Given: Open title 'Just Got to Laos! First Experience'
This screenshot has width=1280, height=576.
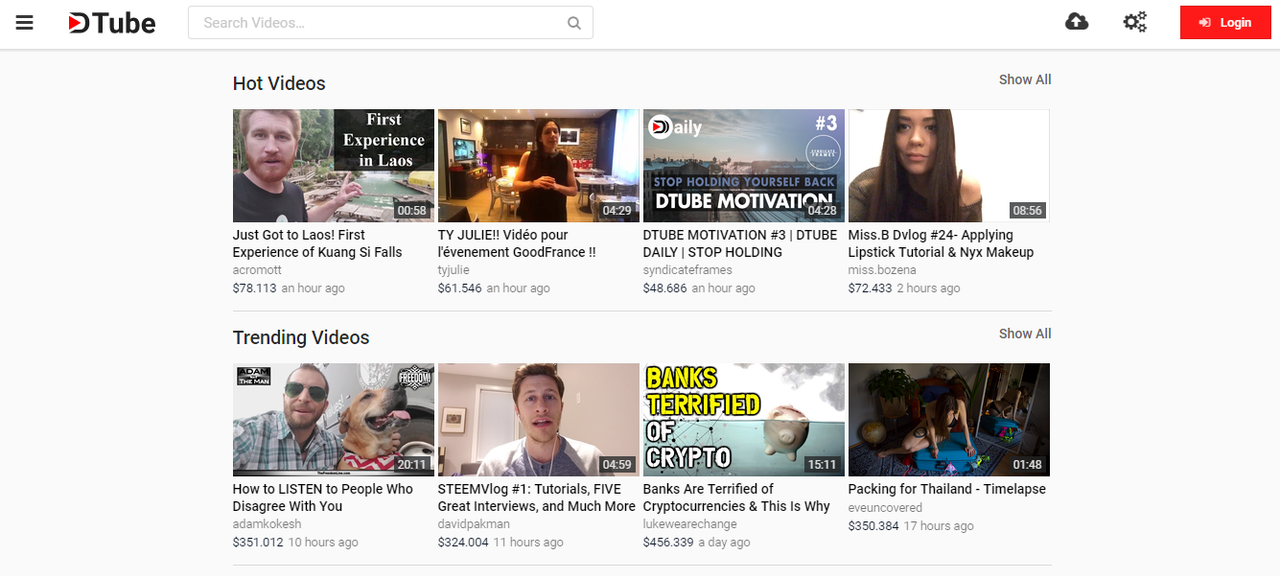Looking at the screenshot, I should 317,244.
